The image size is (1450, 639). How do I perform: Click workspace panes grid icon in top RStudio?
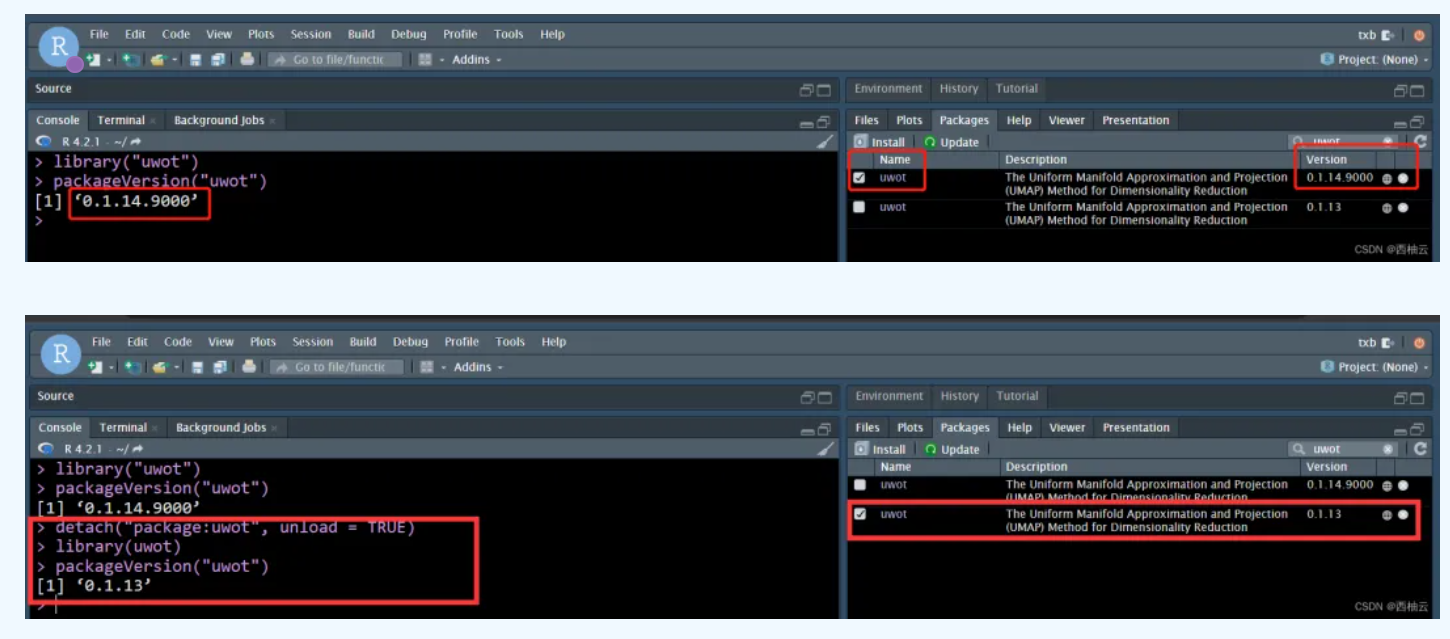[x=425, y=60]
